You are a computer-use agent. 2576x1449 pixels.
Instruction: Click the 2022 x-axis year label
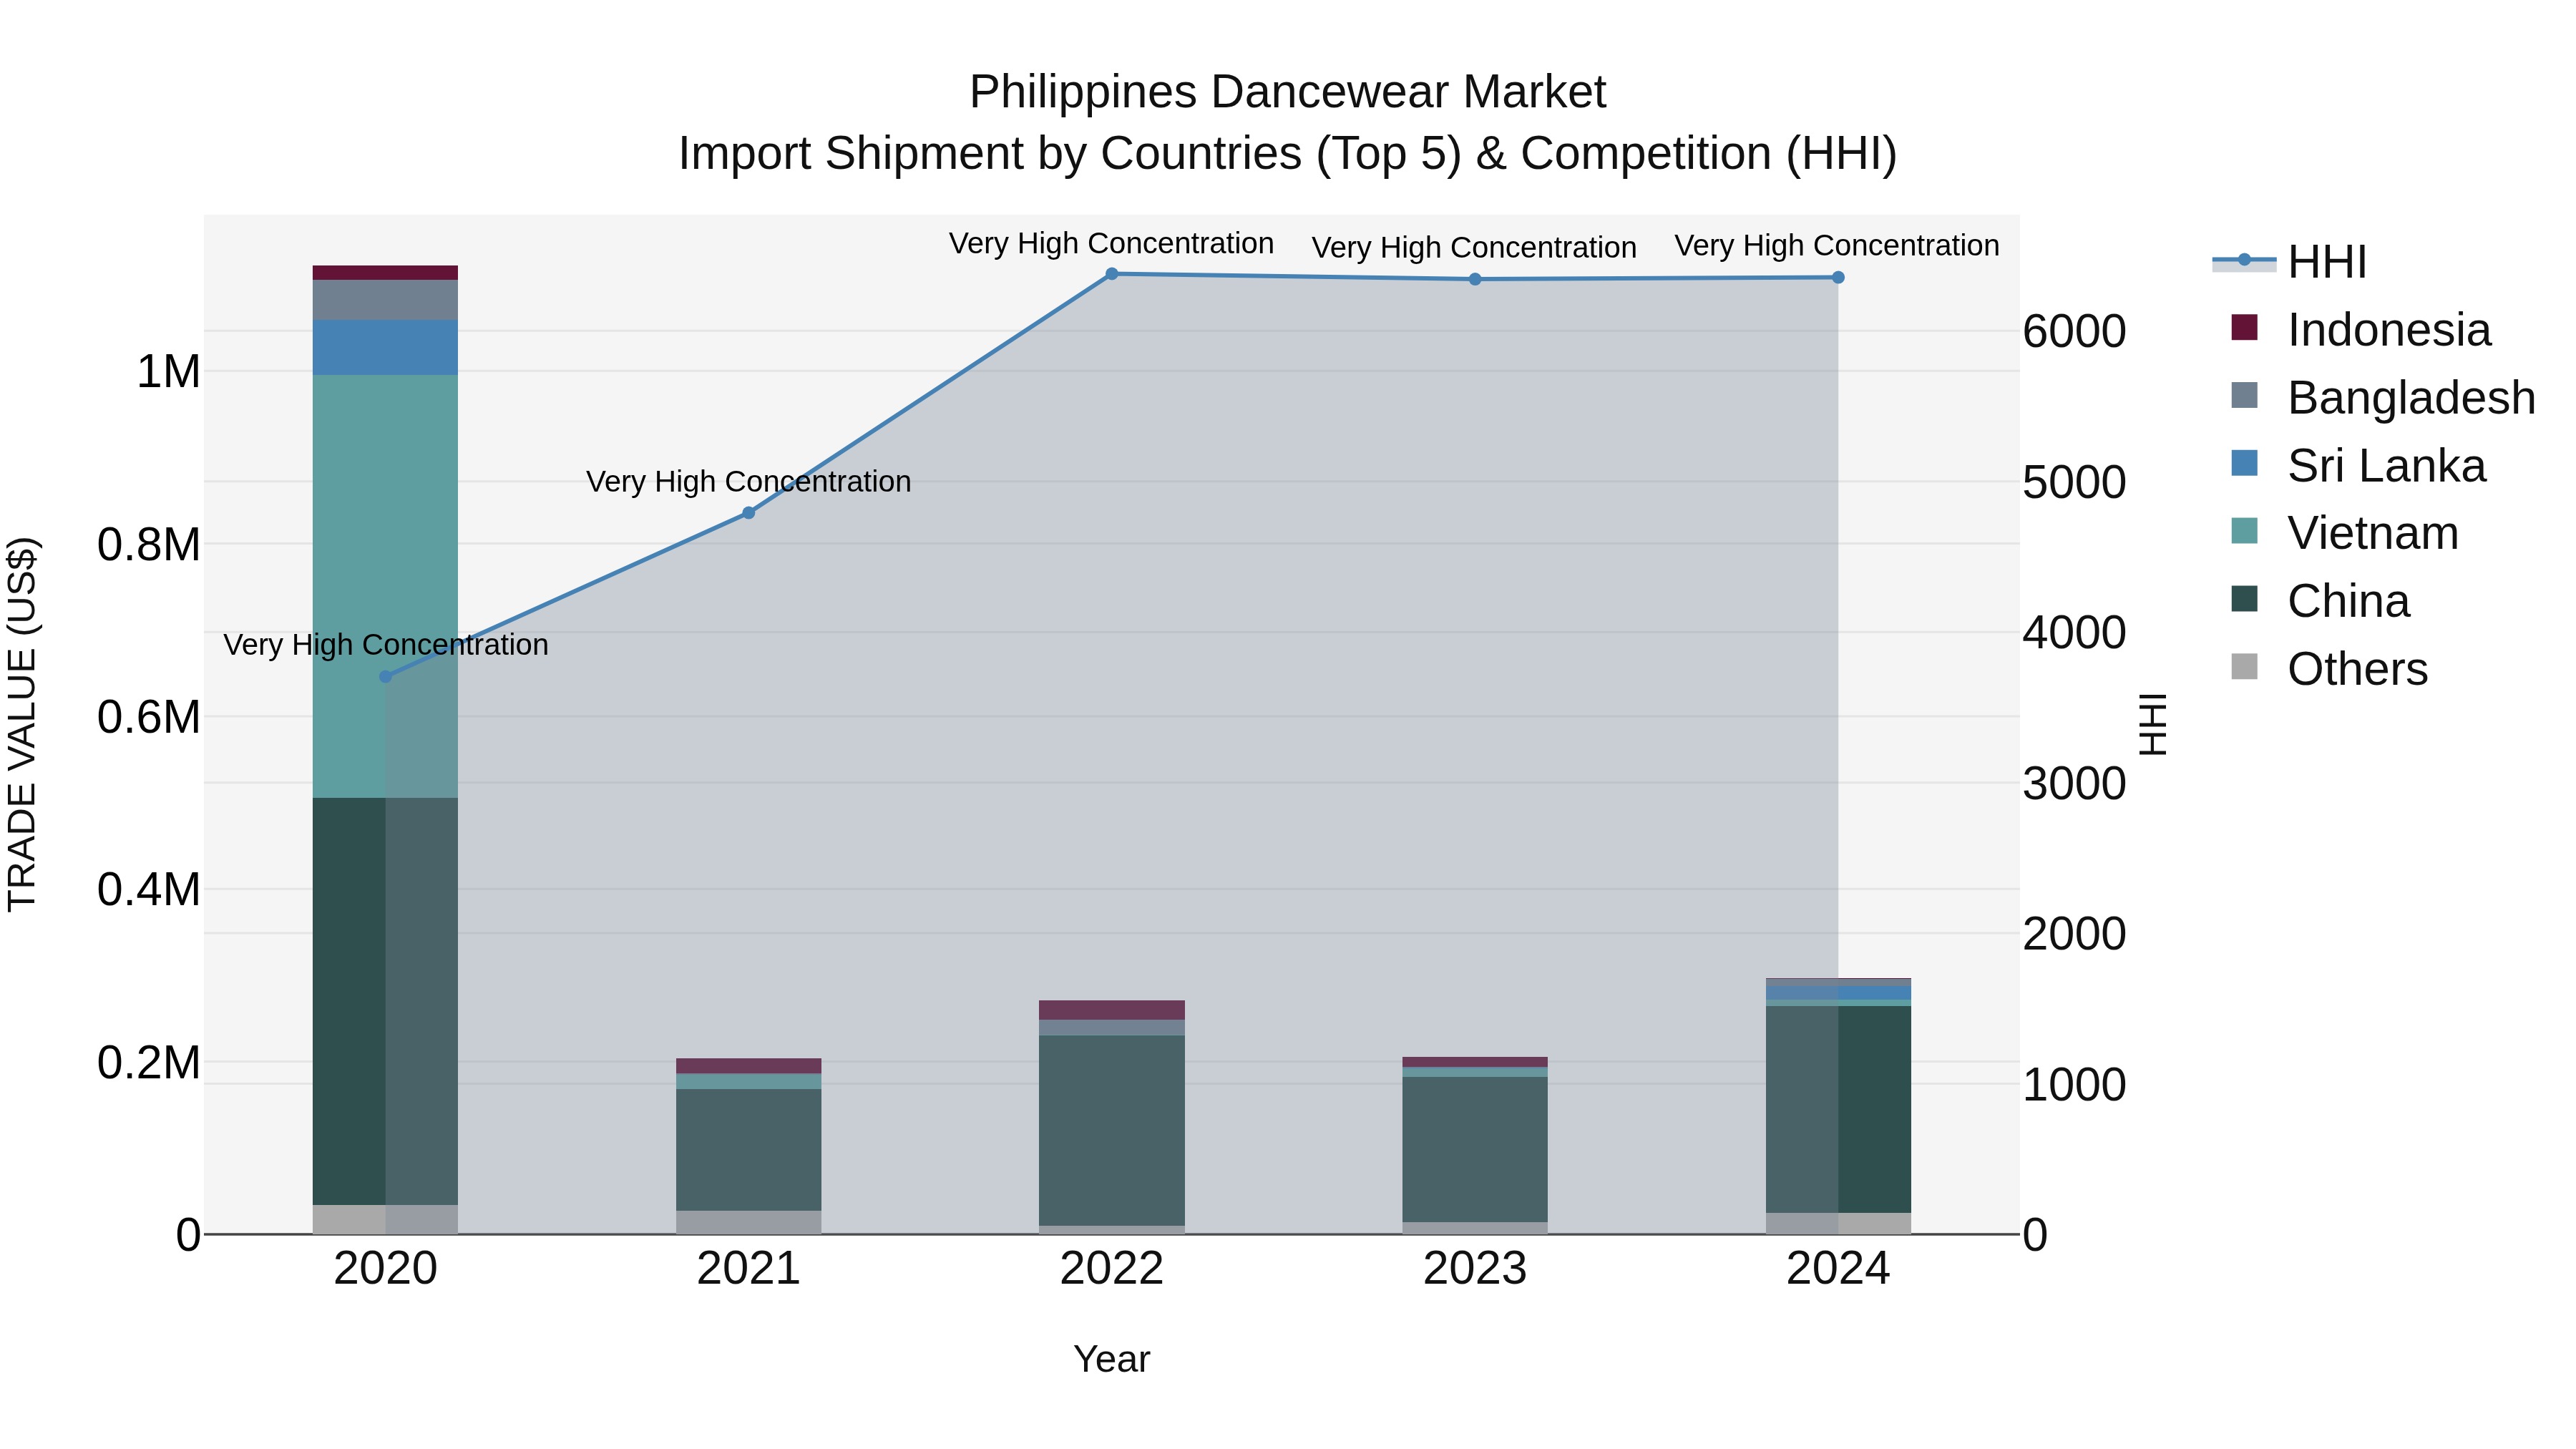pos(1112,1269)
